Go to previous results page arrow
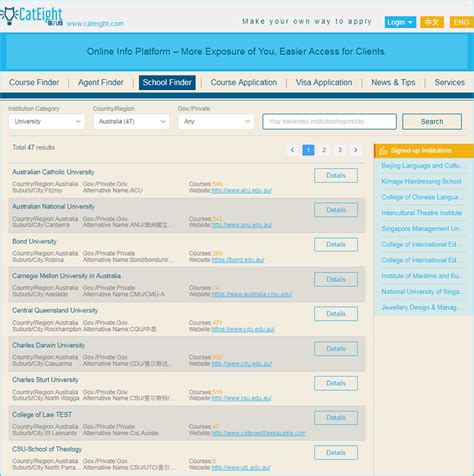 point(292,150)
